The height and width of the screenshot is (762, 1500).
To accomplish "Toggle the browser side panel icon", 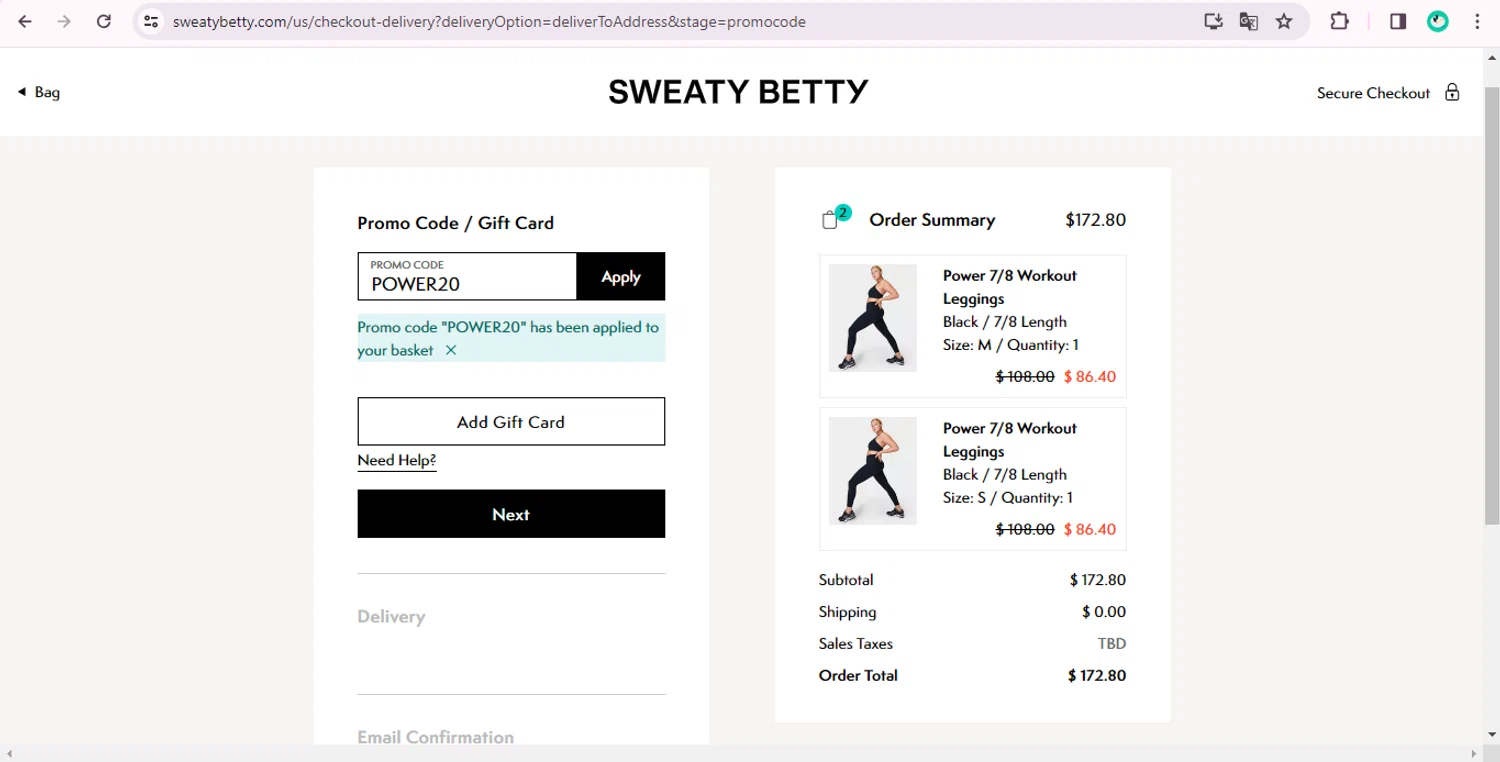I will coord(1398,21).
